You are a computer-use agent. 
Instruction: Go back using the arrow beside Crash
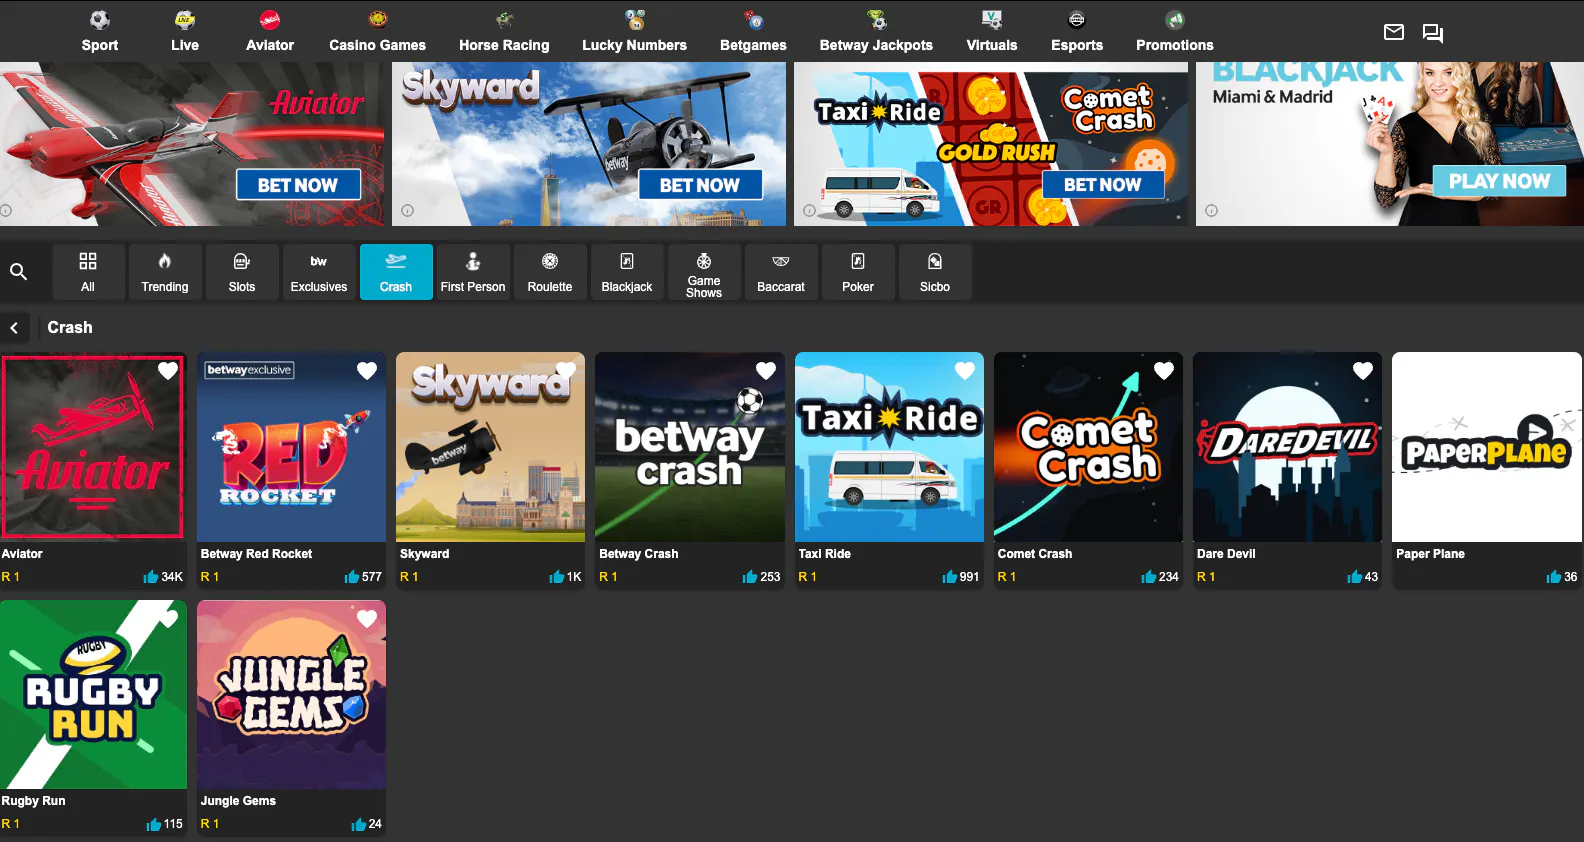14,328
